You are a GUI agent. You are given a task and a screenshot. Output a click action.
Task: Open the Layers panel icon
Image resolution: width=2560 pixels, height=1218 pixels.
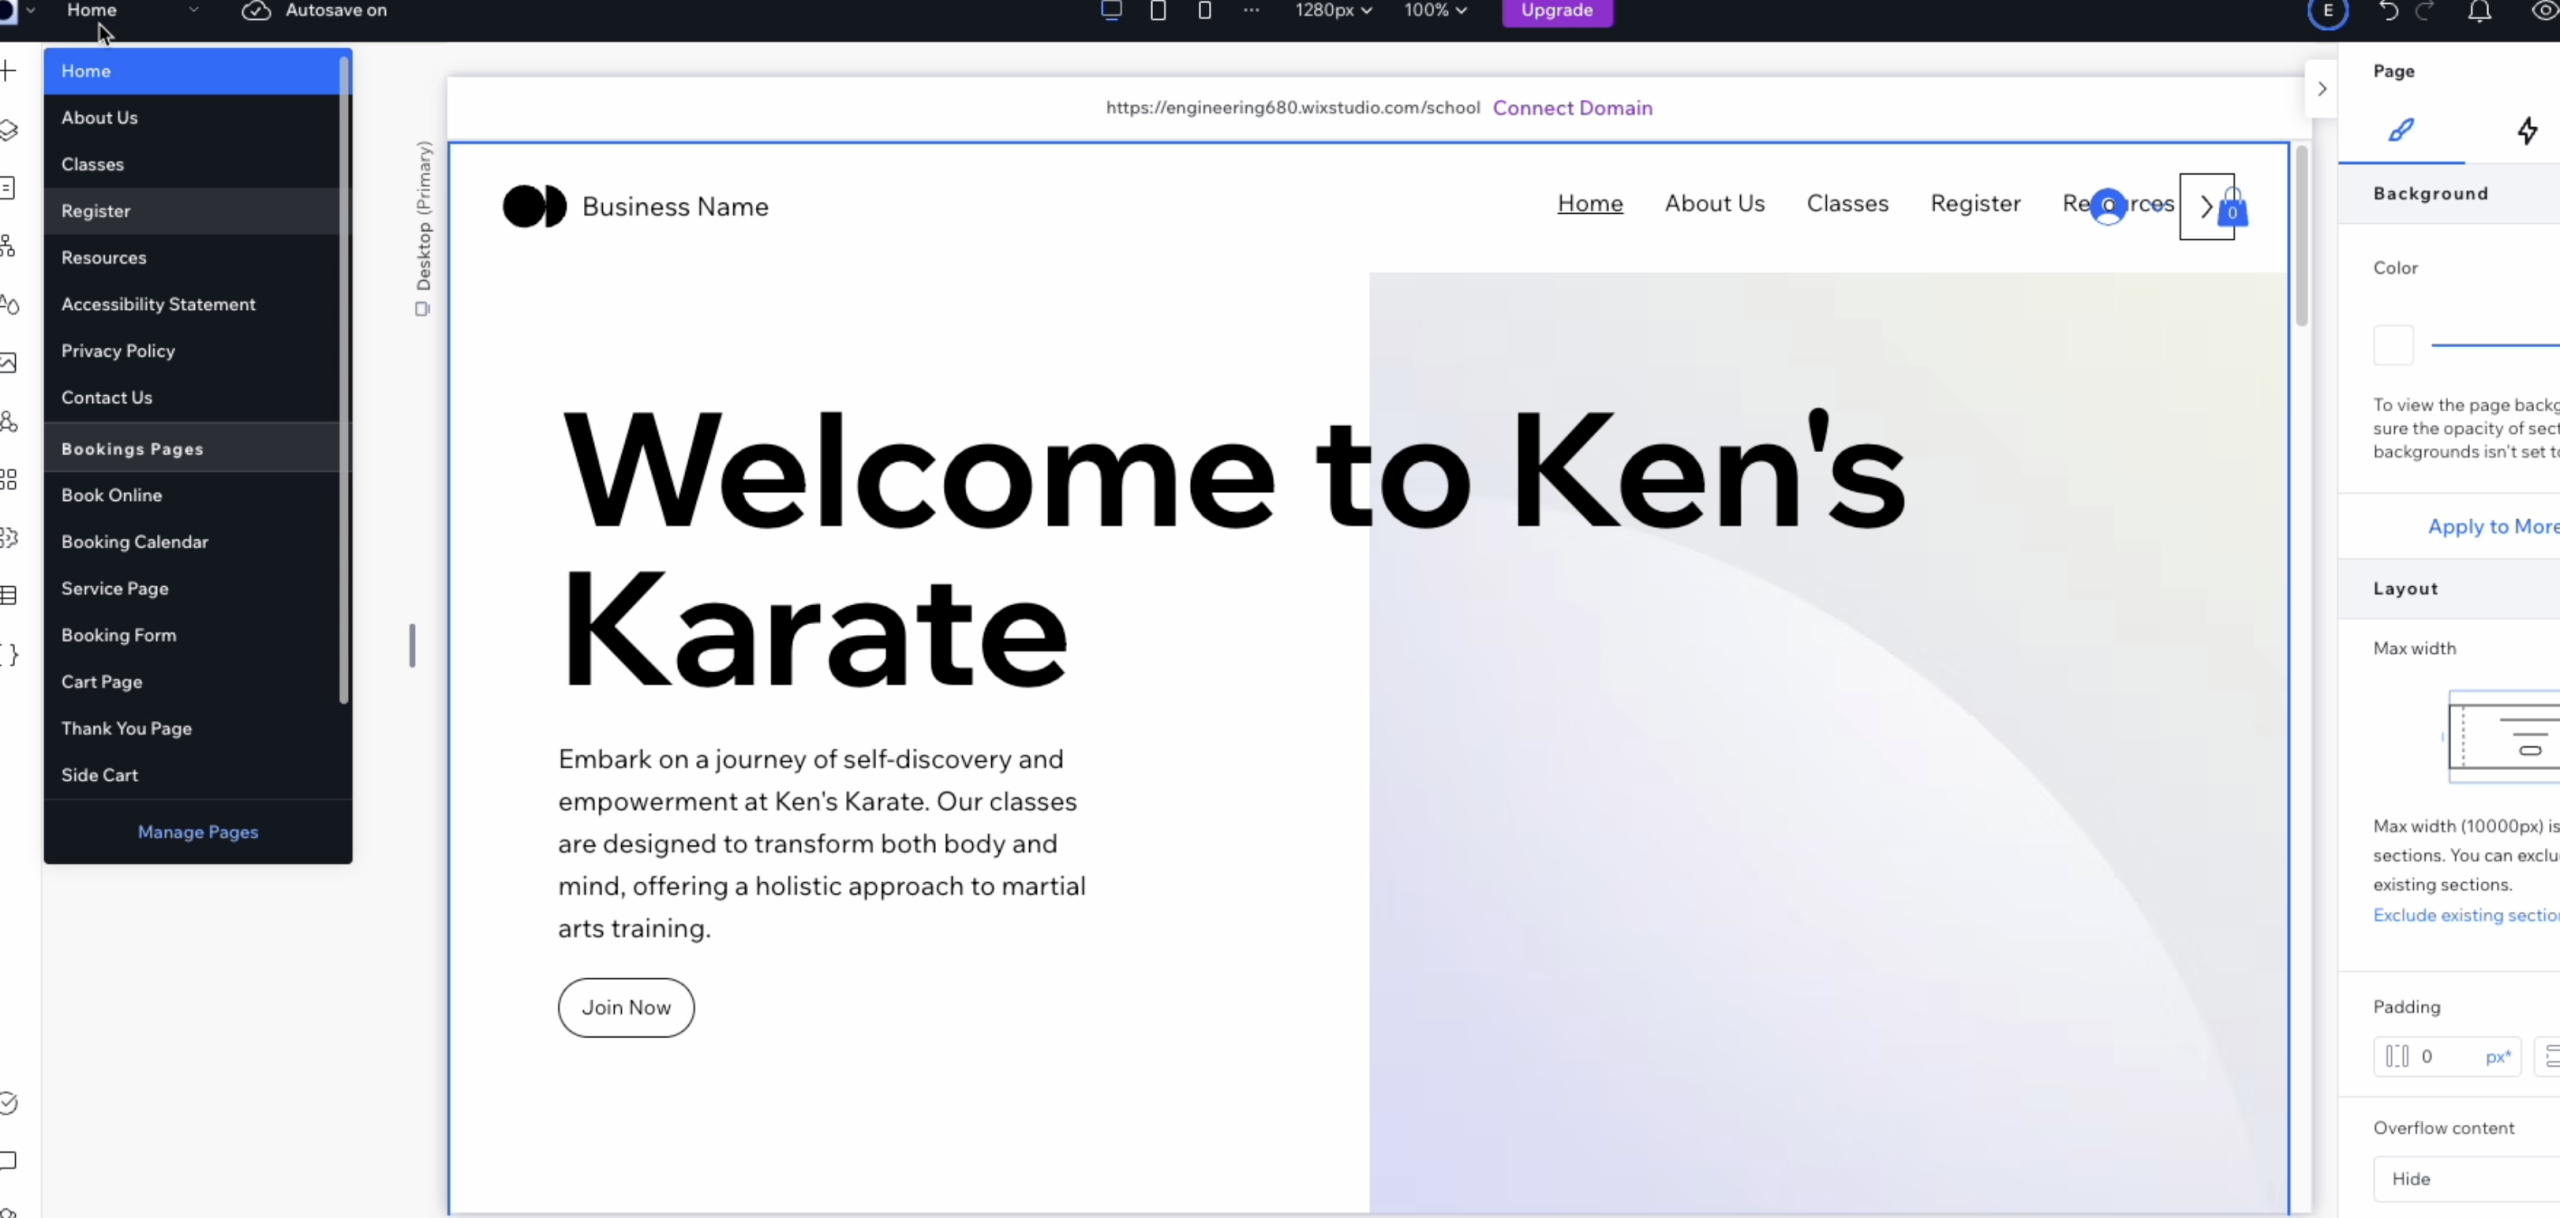point(8,129)
